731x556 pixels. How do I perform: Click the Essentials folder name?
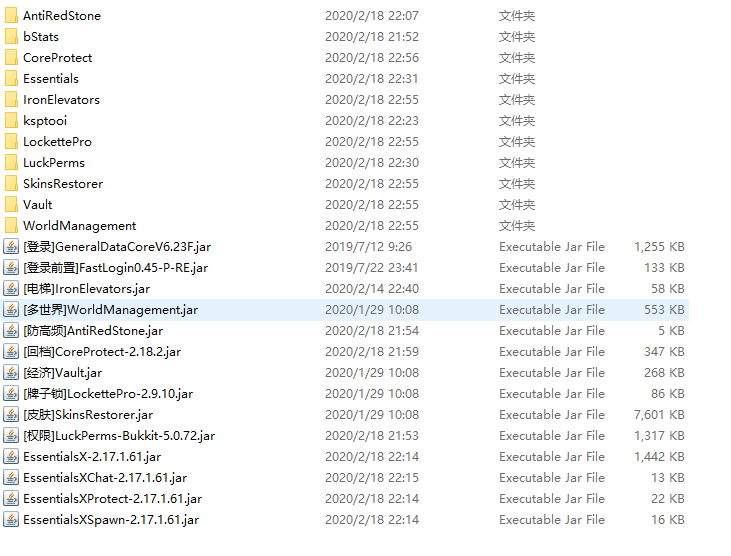coord(51,78)
